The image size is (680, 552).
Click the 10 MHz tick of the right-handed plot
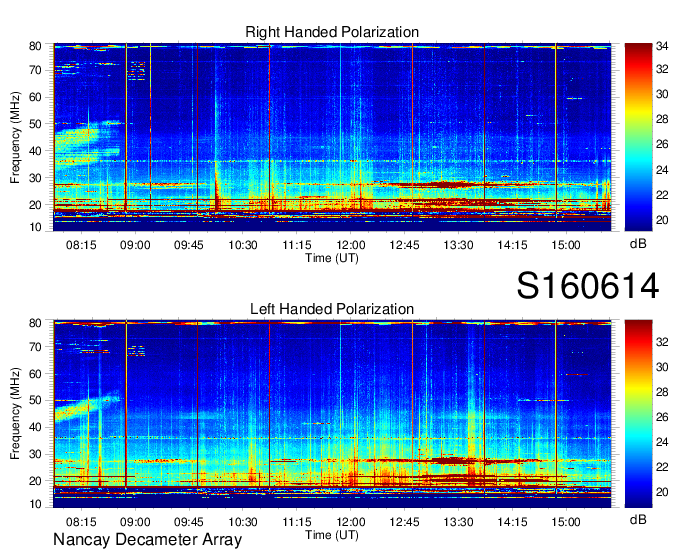click(x=35, y=227)
